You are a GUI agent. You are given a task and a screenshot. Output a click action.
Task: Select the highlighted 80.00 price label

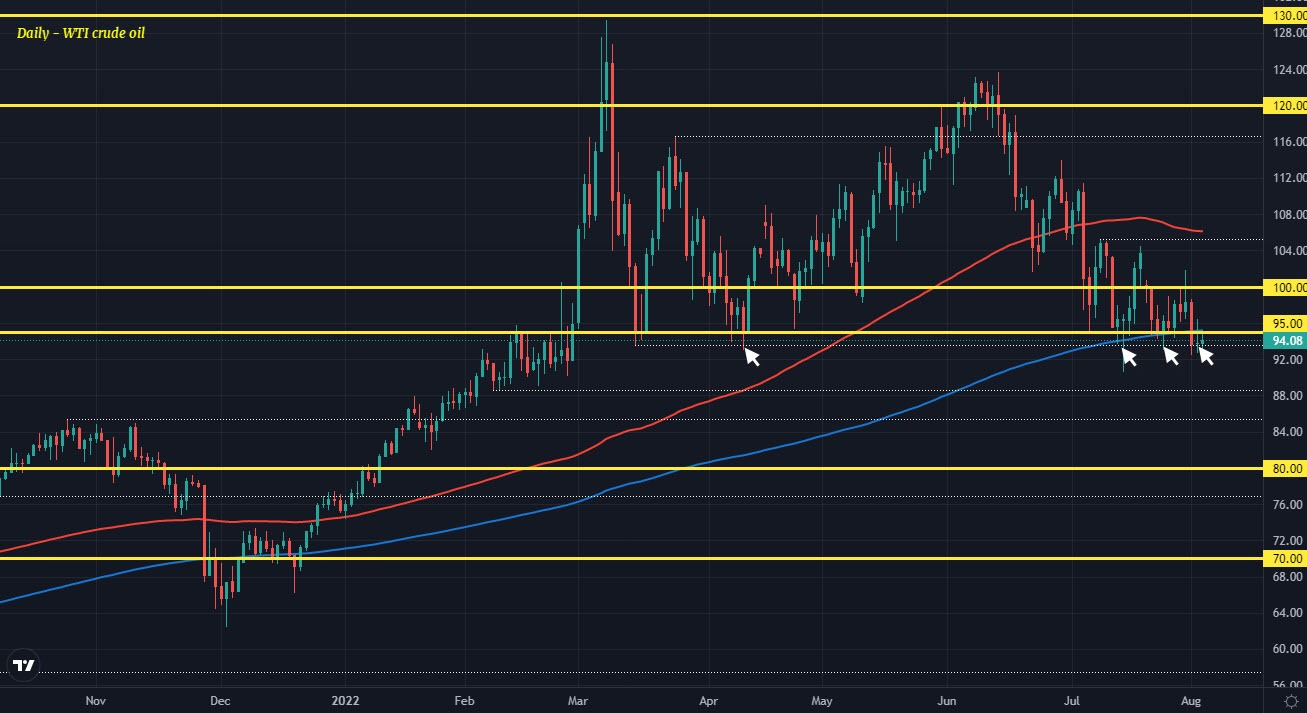tap(1284, 468)
